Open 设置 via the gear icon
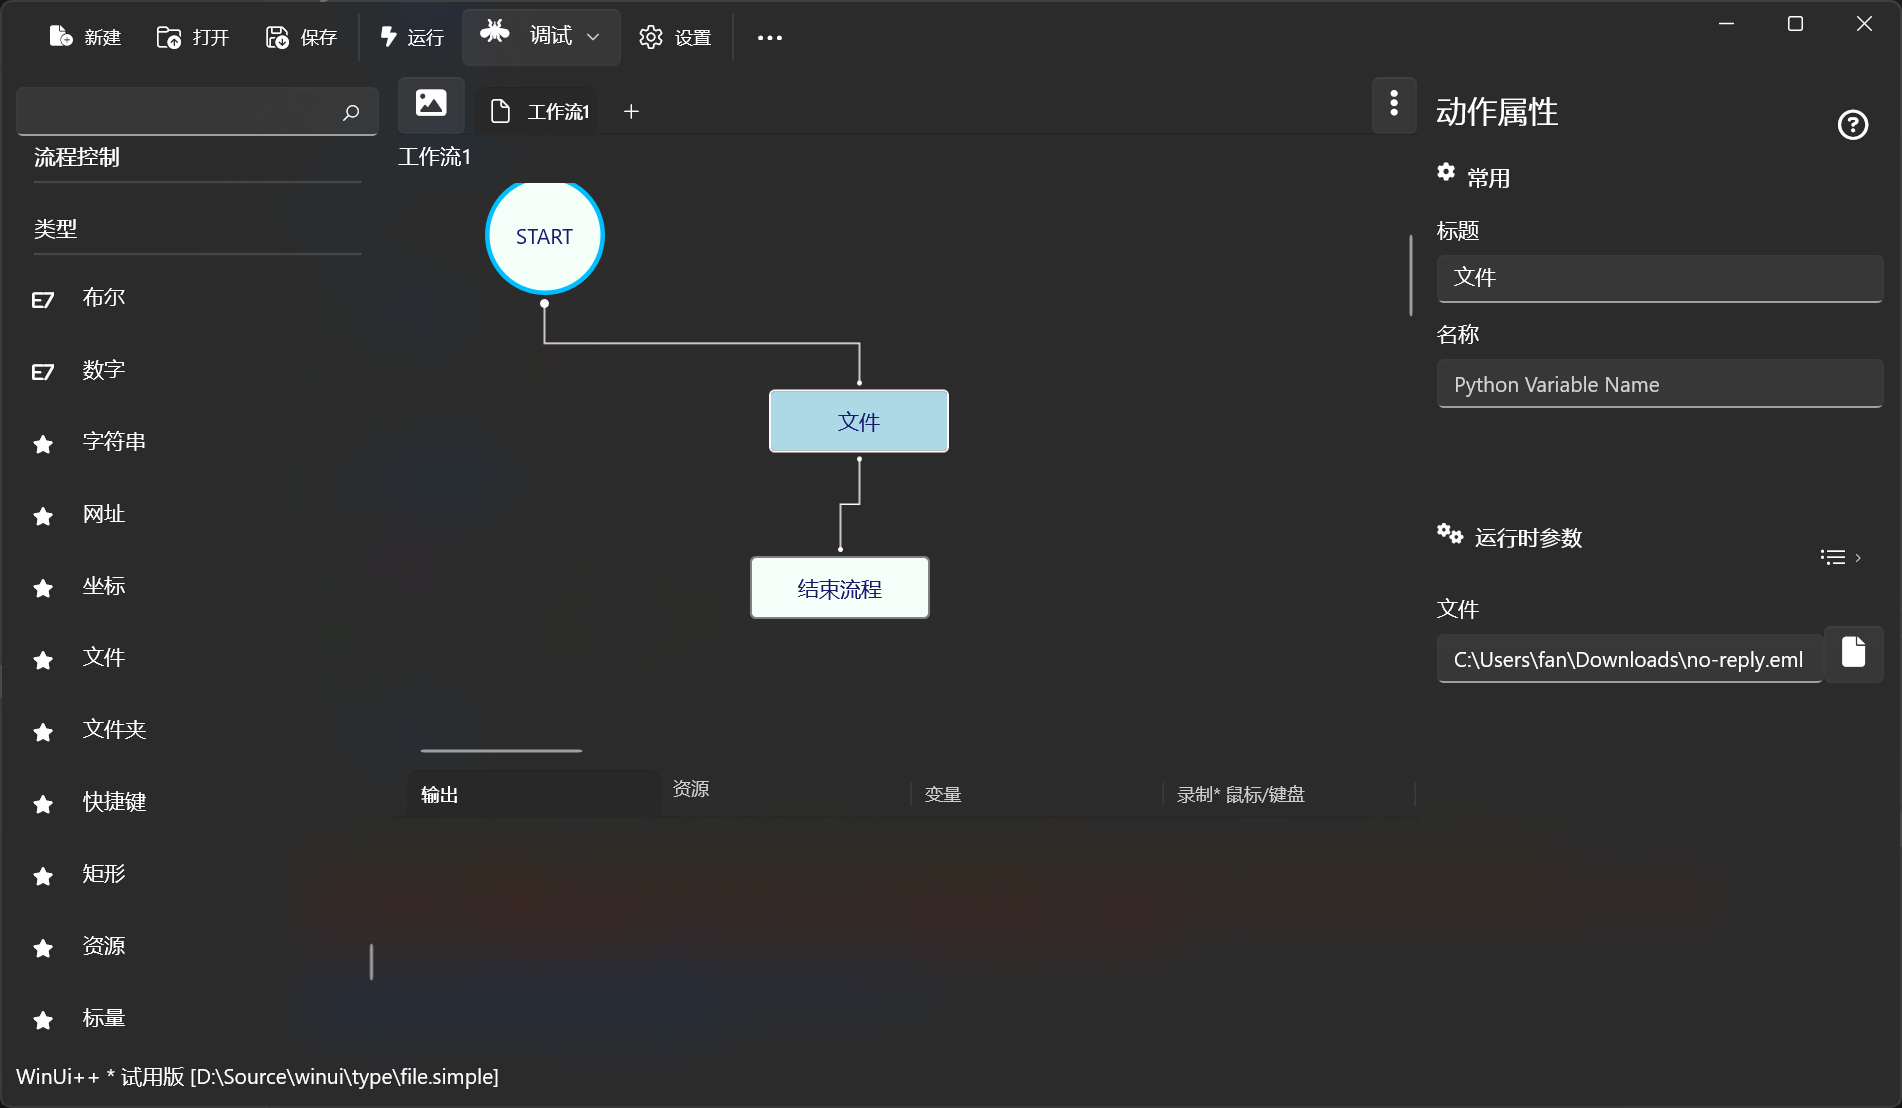This screenshot has width=1902, height=1108. coord(650,36)
